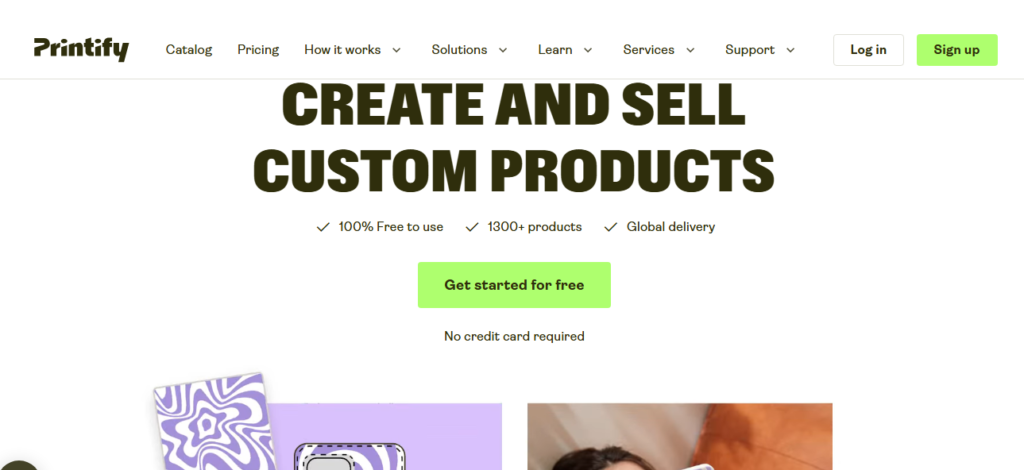Viewport: 1024px width, 470px height.
Task: Open the Support dropdown chevron
Action: coord(790,50)
